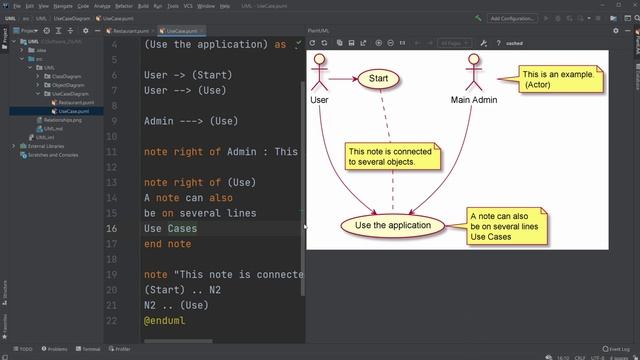640x360 pixels.
Task: Go to next diagram page arrow
Action: pyautogui.click(x=429, y=43)
